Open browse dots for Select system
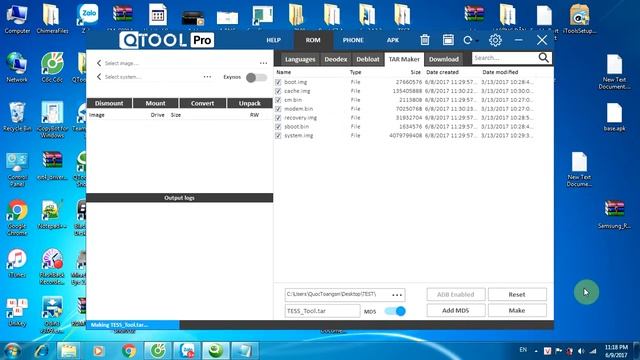Screen dimensions: 640x360 point(207,77)
